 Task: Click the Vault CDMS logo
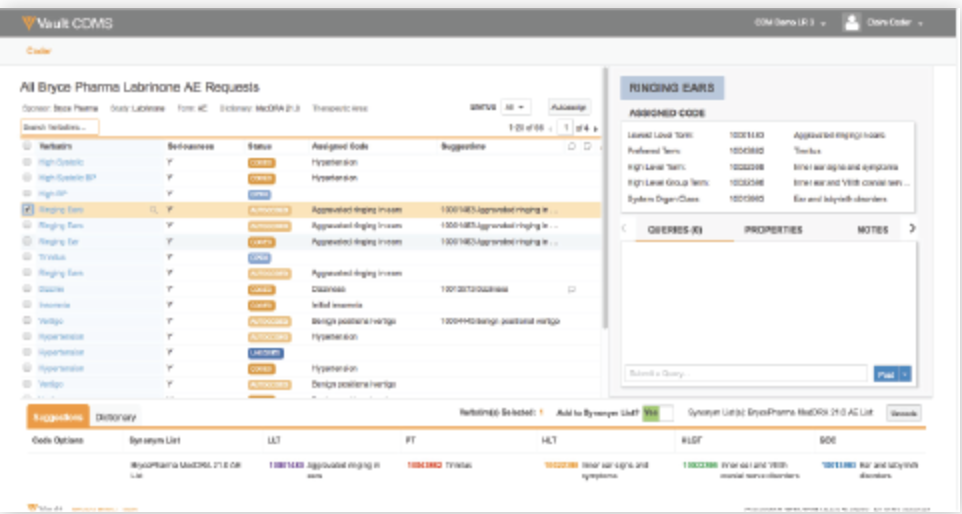tap(67, 23)
